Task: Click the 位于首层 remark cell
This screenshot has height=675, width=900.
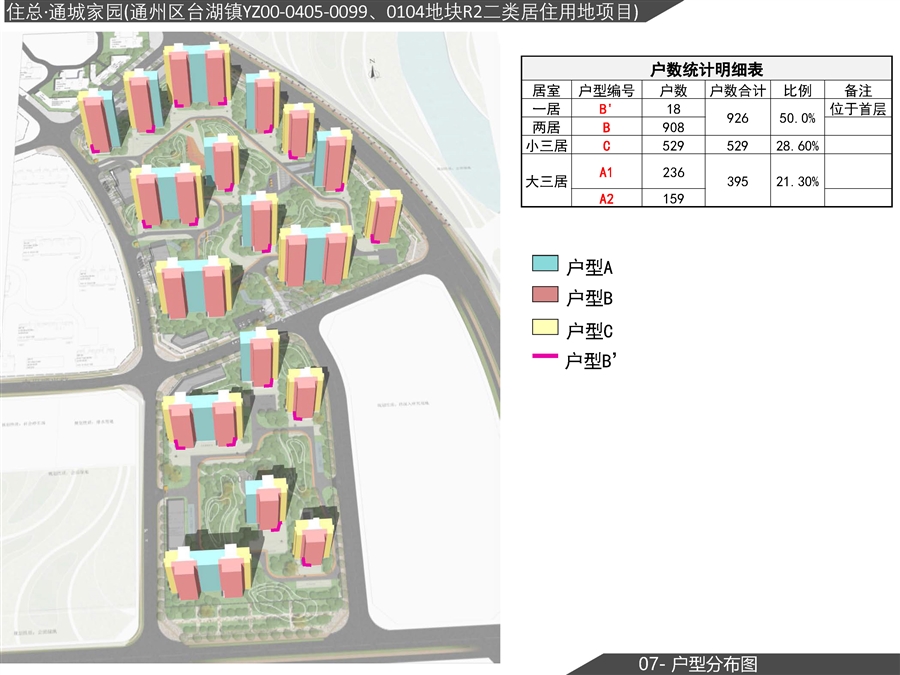Action: [858, 109]
